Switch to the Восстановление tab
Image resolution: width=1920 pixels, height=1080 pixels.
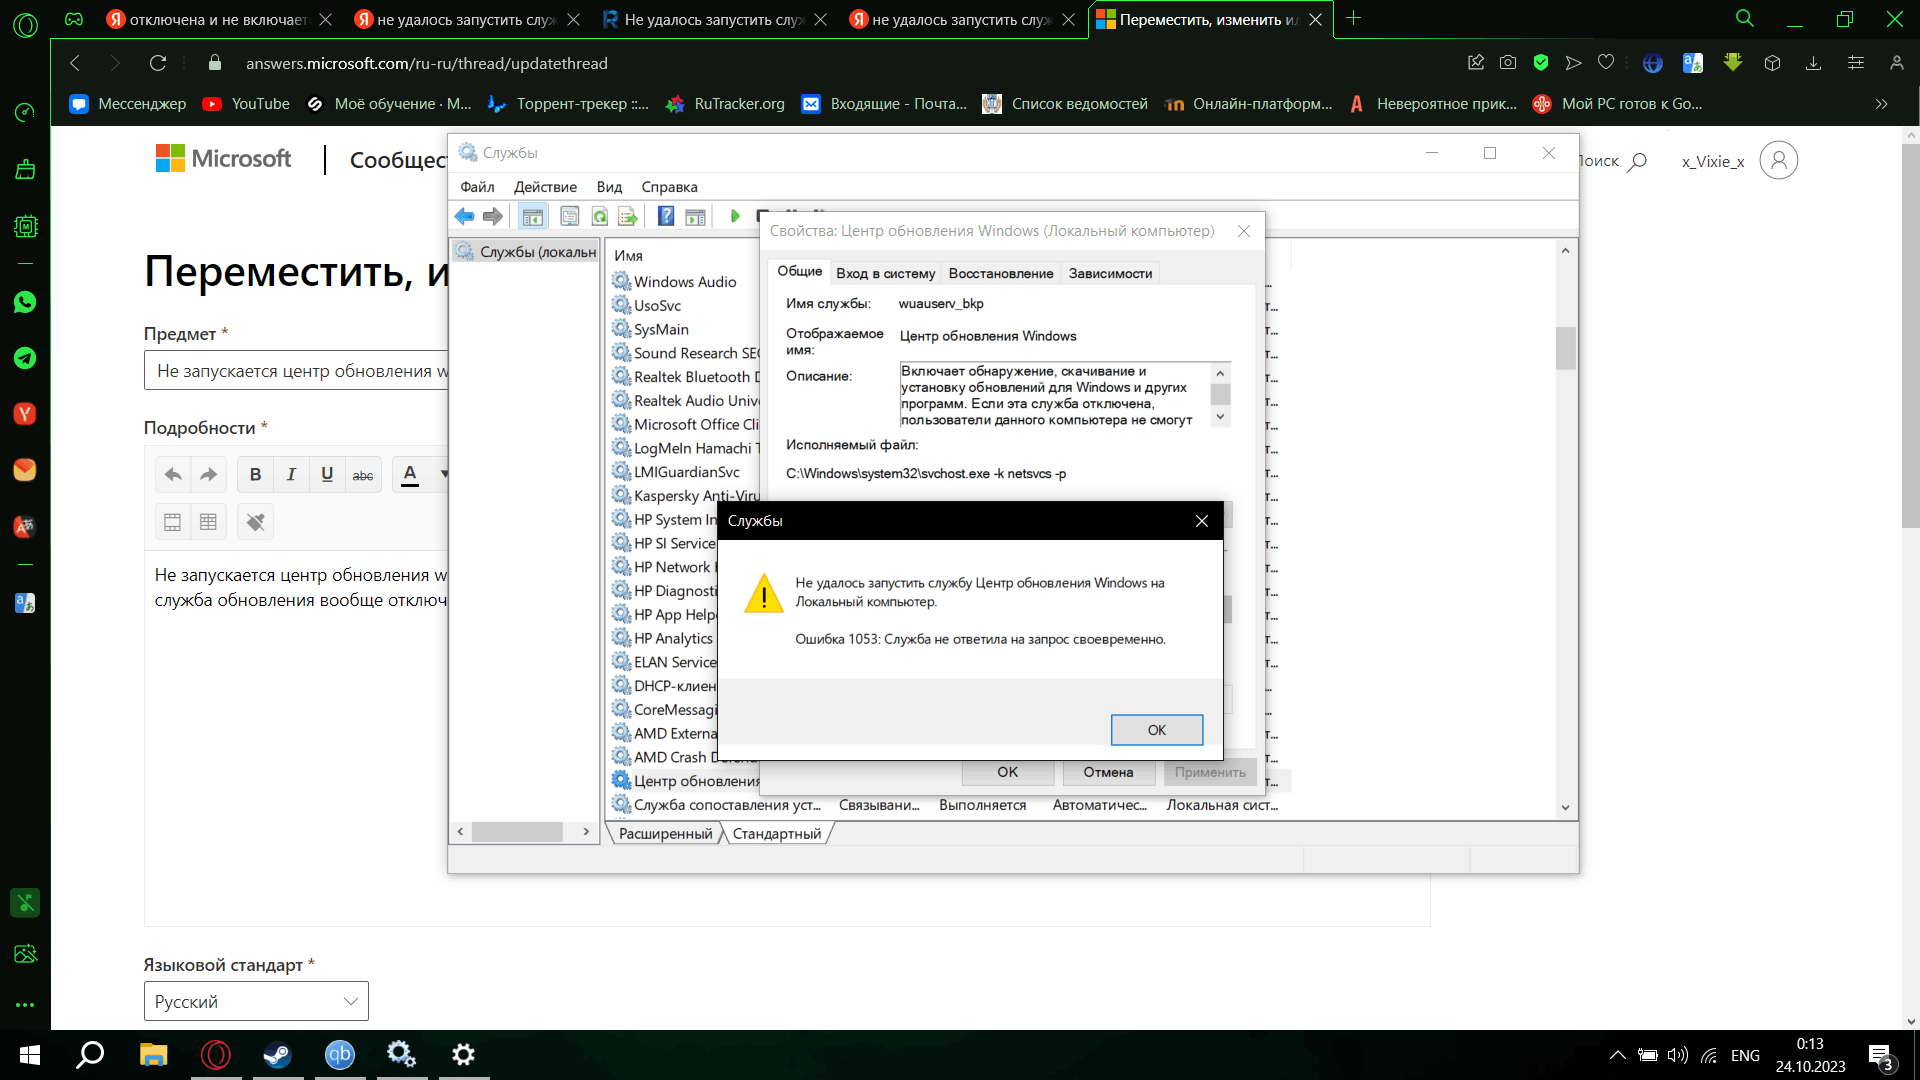1001,273
